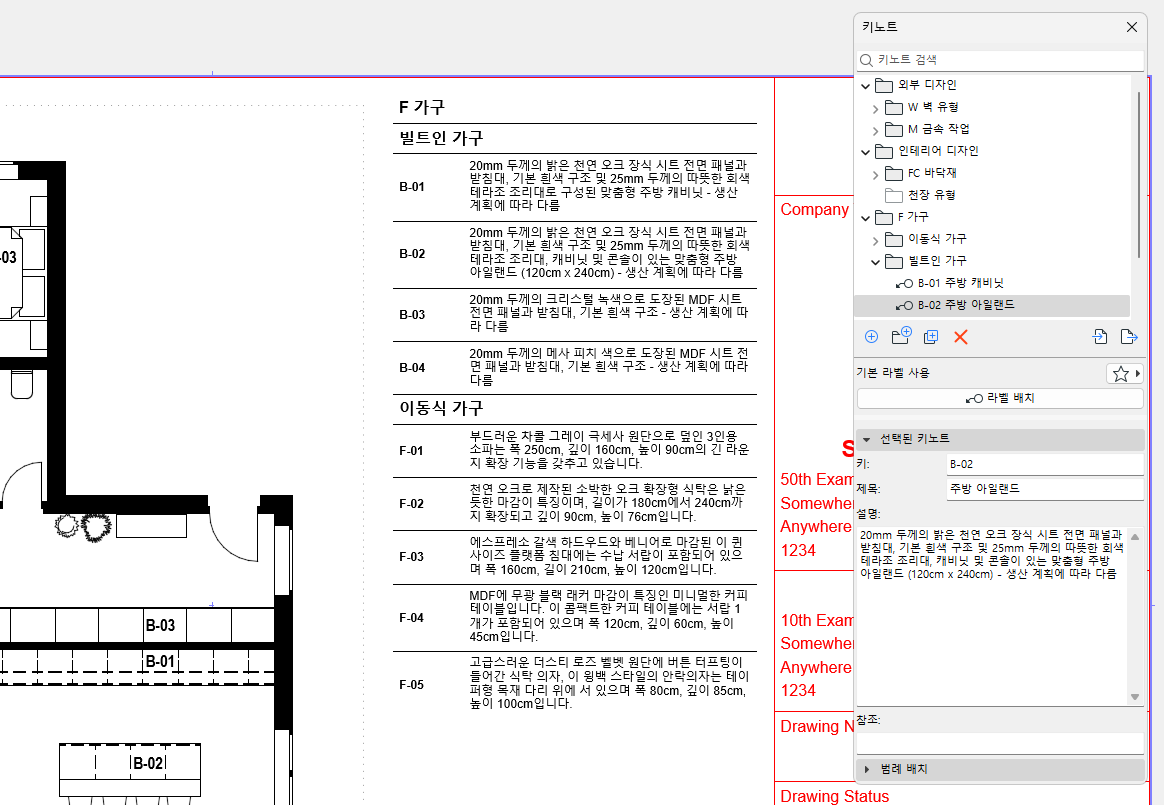The height and width of the screenshot is (805, 1164).
Task: Click the 외부 디자인 folder icon
Action: point(883,85)
